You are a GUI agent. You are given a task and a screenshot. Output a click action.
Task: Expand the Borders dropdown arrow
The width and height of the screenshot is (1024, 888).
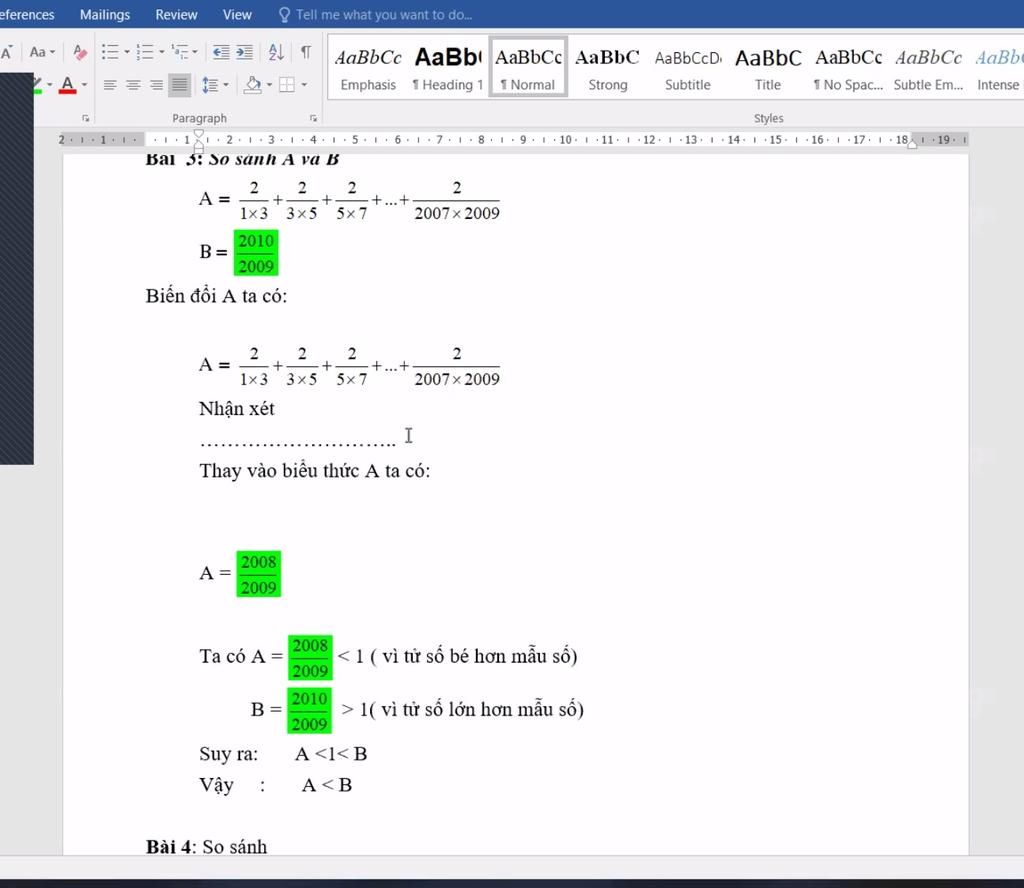[x=304, y=84]
